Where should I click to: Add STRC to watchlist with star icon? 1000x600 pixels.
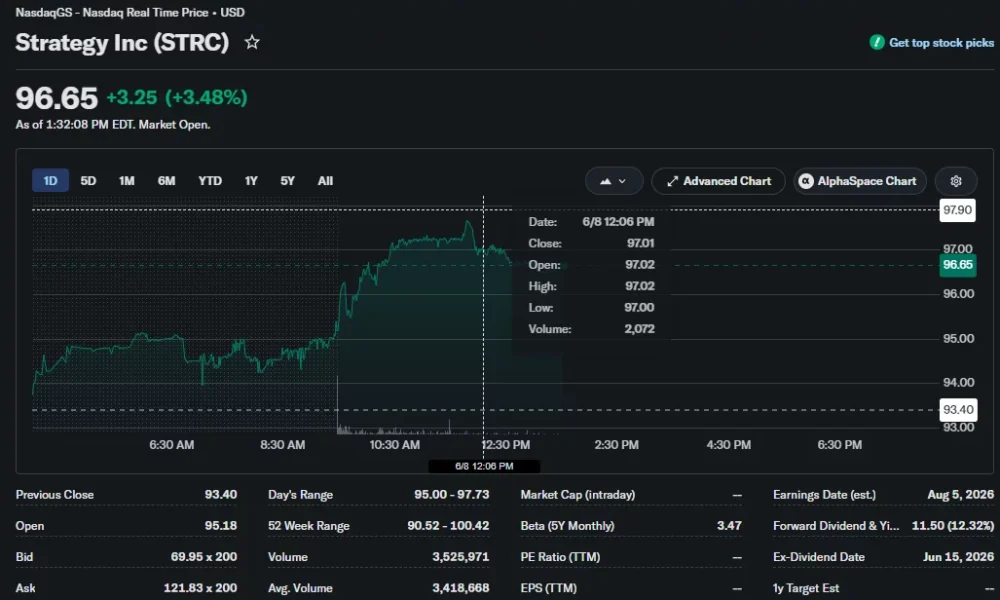tap(252, 43)
